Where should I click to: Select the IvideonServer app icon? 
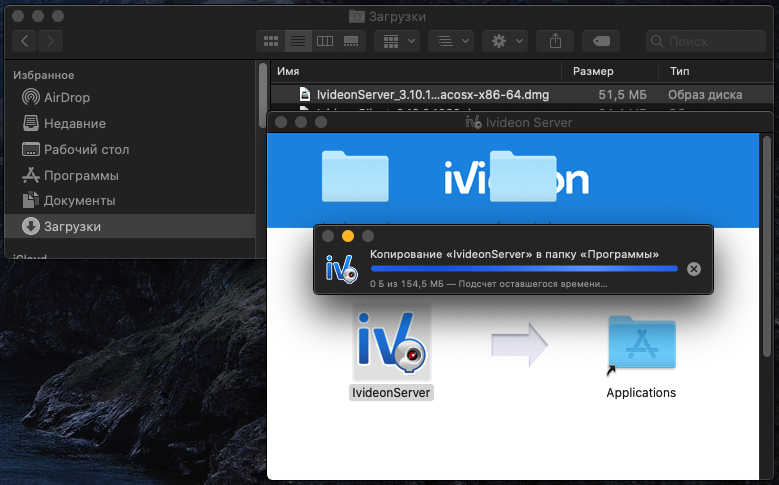click(x=392, y=342)
